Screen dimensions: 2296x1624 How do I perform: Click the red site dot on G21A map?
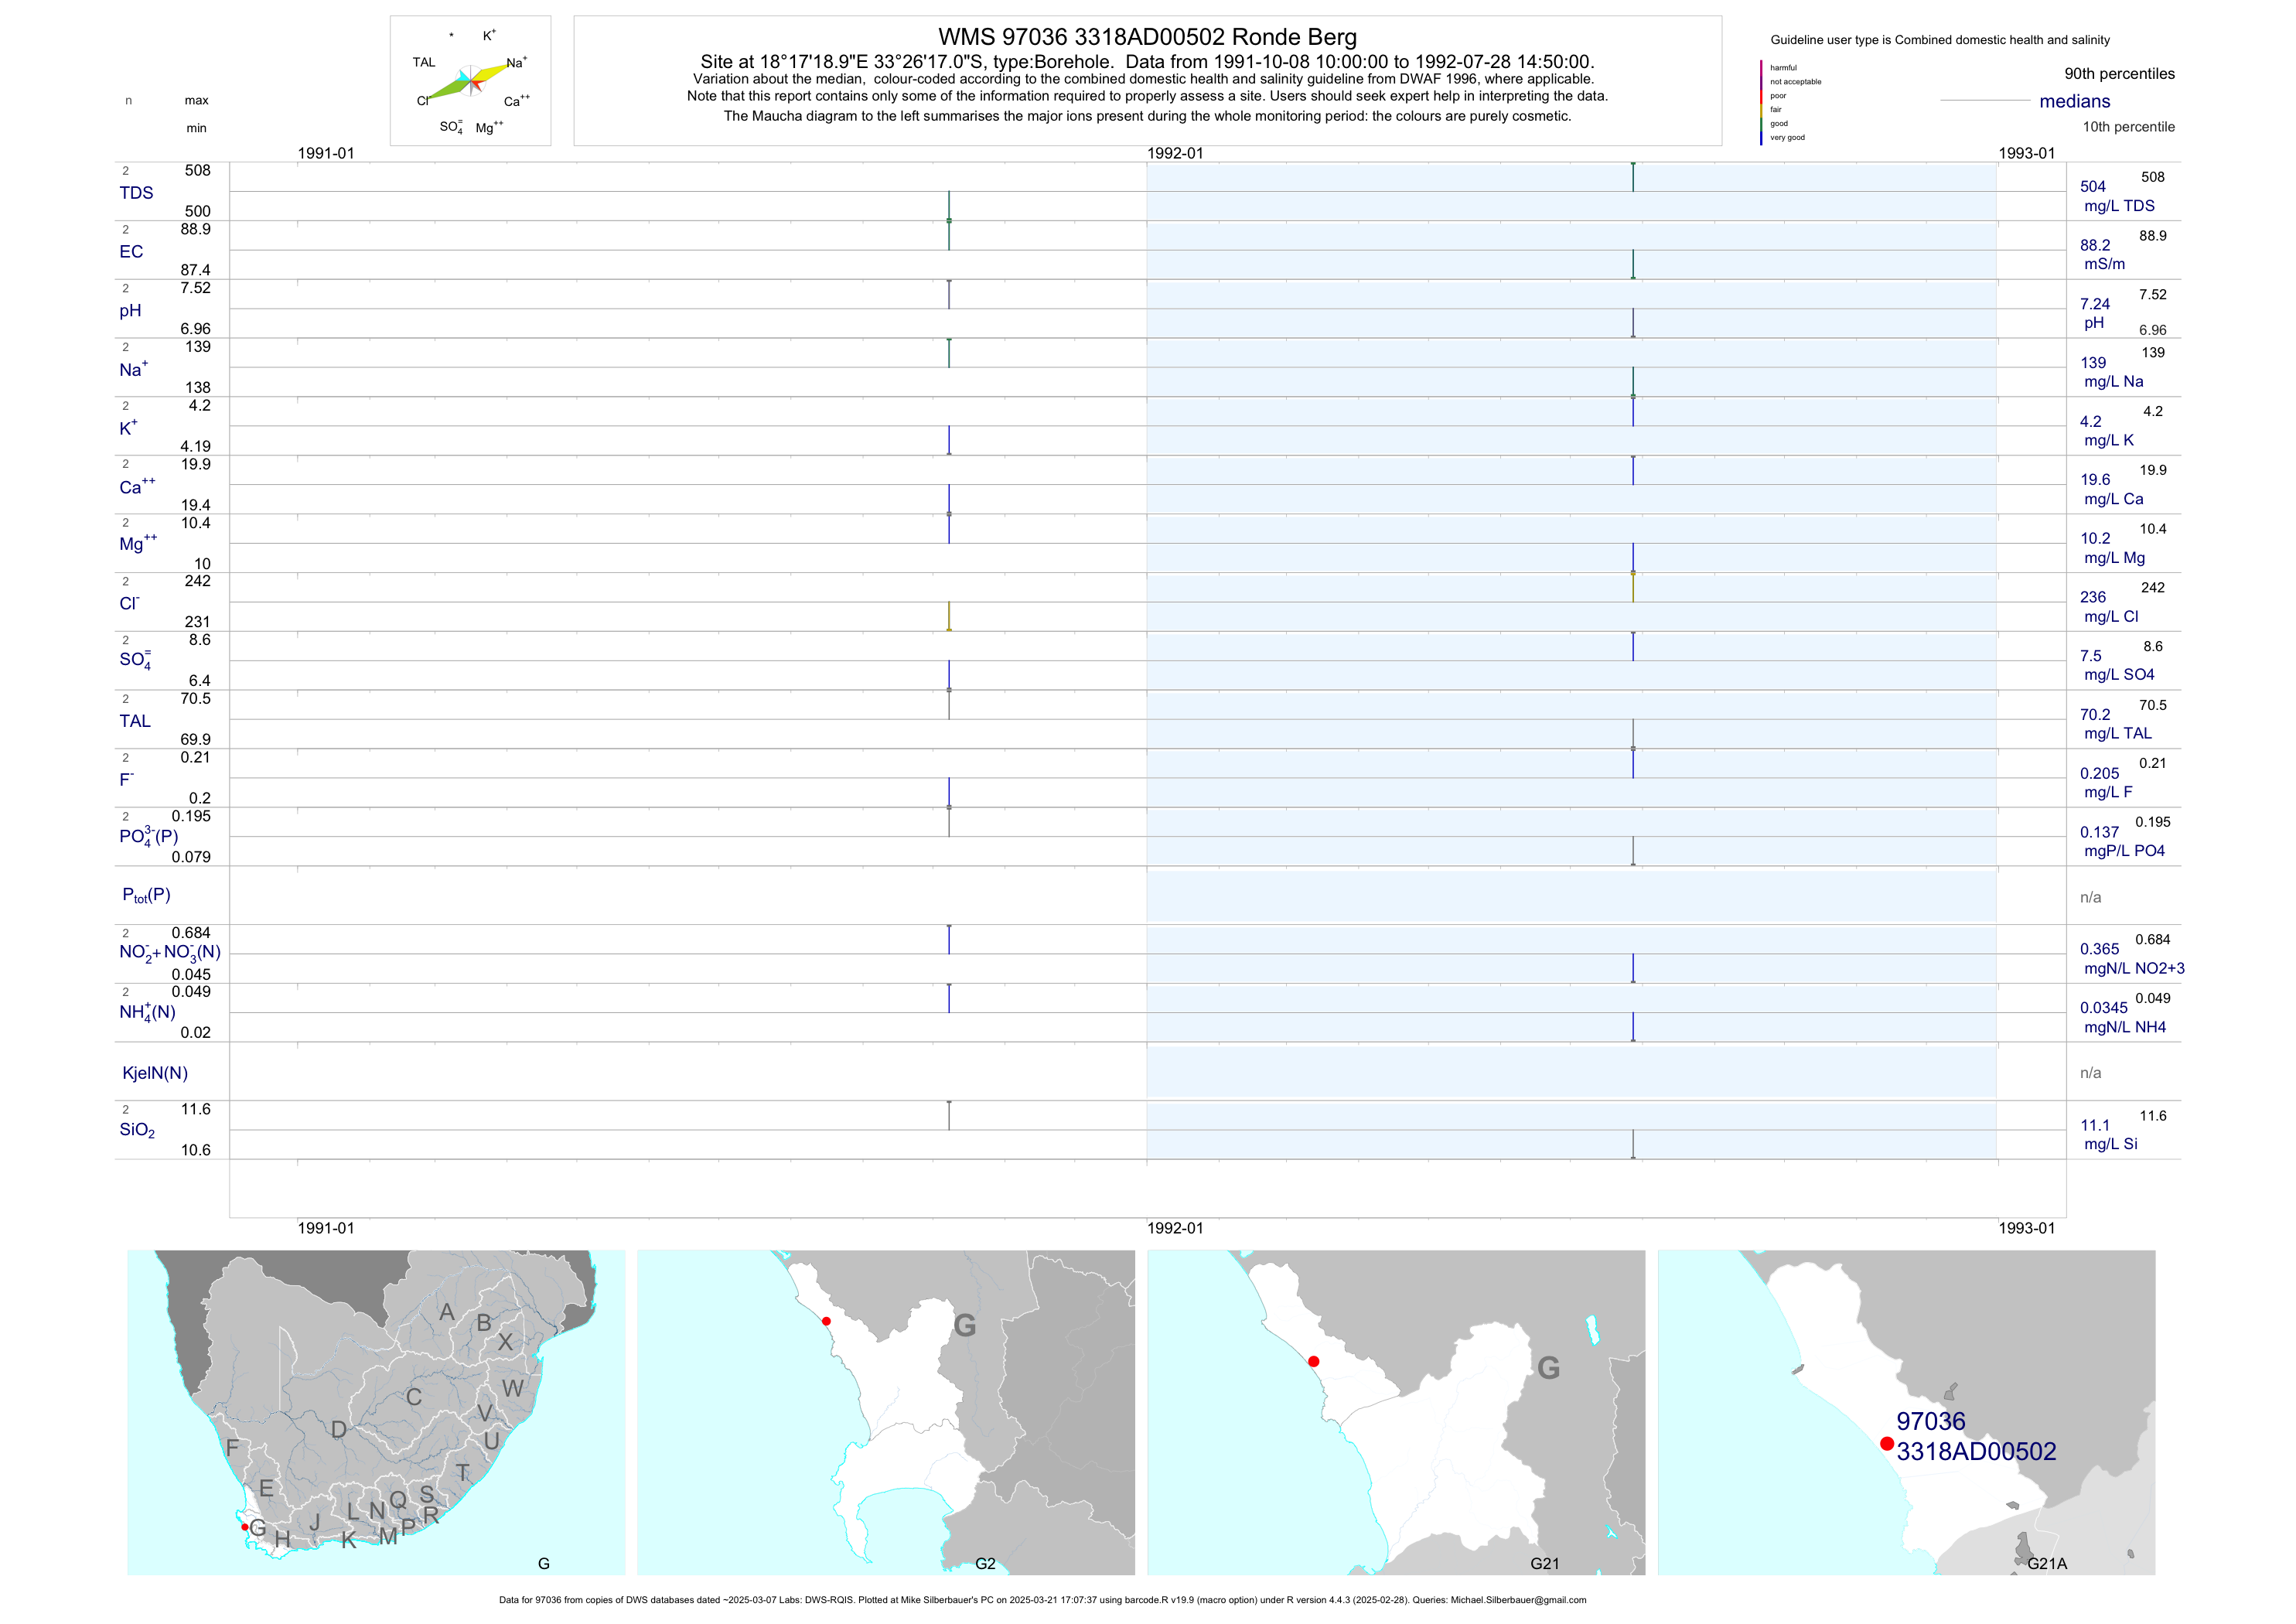1886,1443
